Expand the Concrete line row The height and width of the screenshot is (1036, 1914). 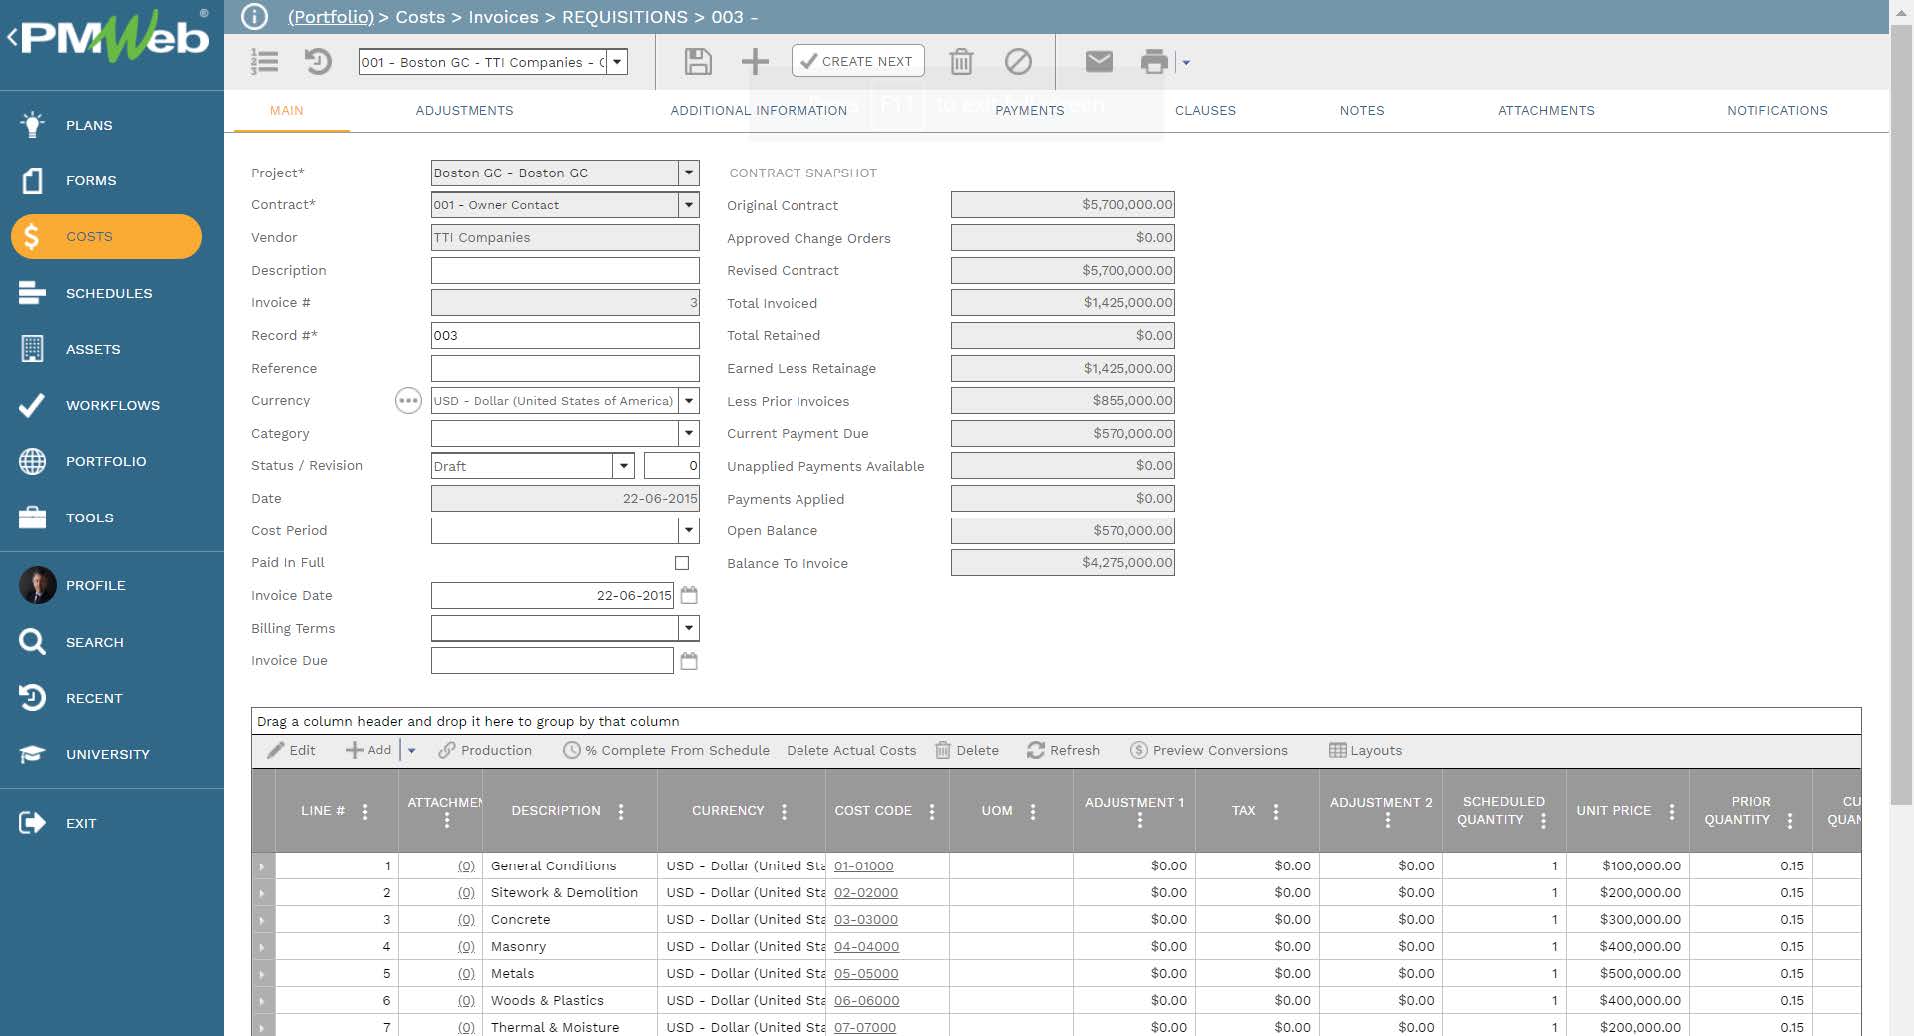pos(262,920)
